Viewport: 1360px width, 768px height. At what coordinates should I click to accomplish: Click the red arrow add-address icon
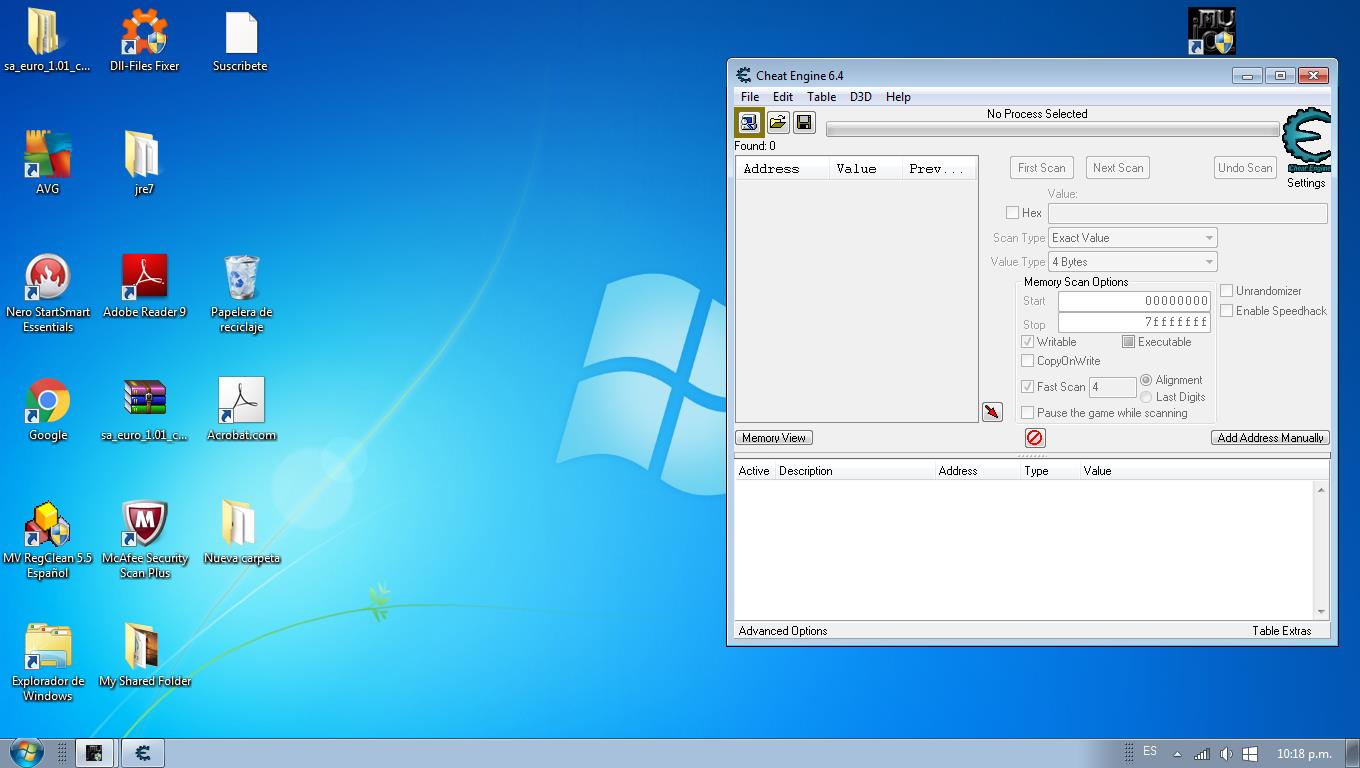coord(992,412)
